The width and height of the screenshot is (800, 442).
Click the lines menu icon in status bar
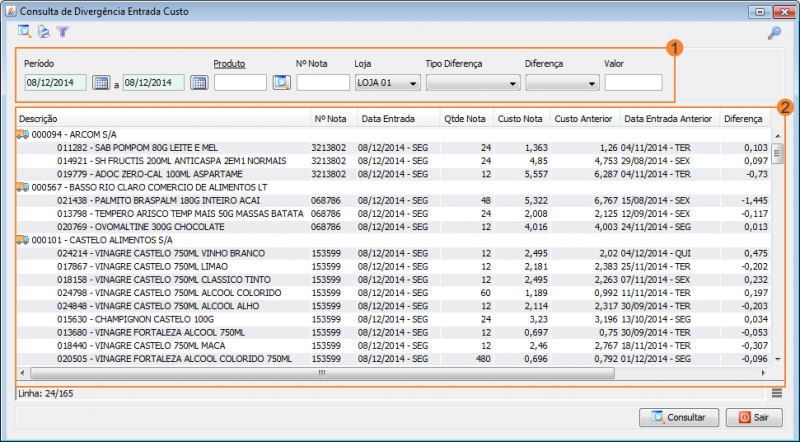click(777, 393)
